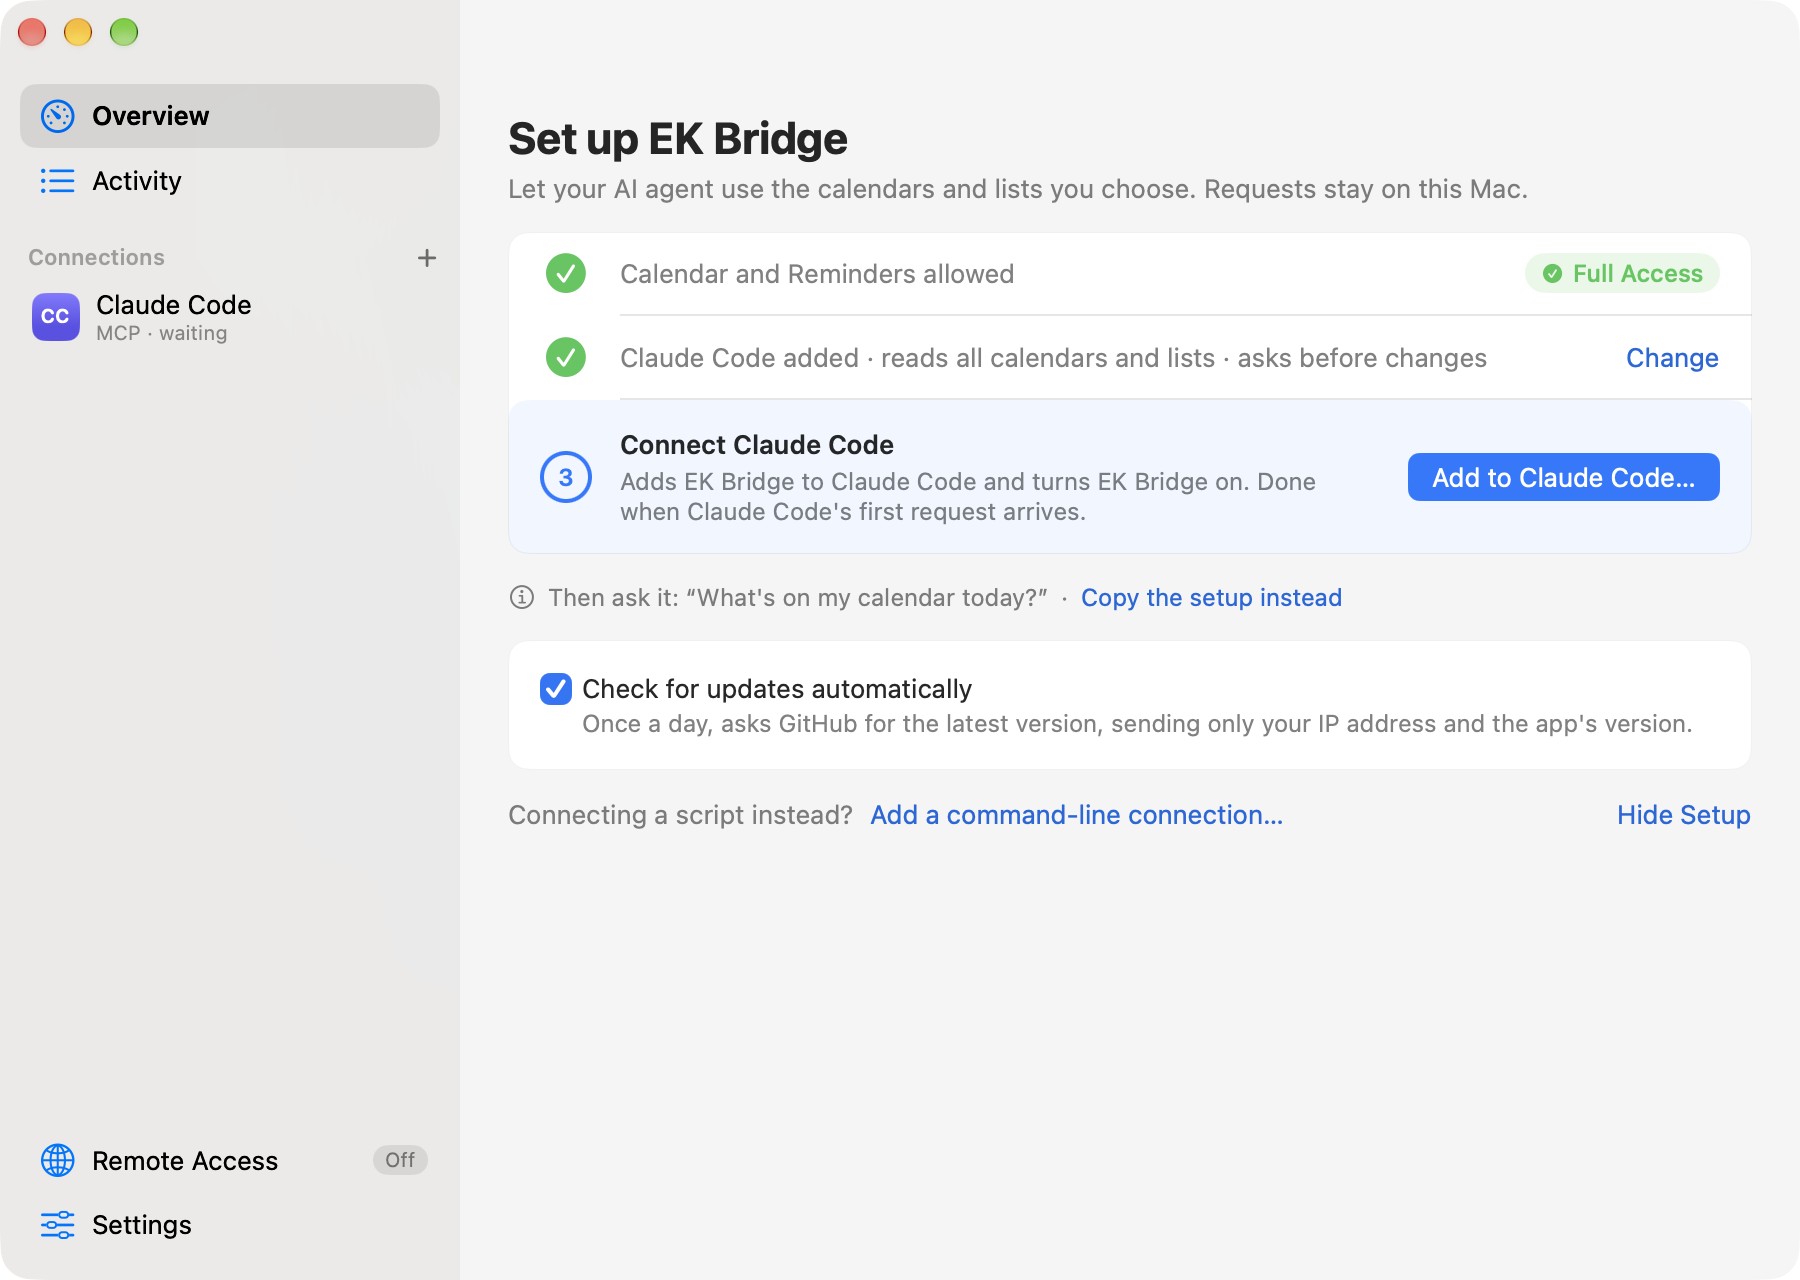1800x1280 pixels.
Task: Click the Connections section header
Action: click(x=96, y=257)
